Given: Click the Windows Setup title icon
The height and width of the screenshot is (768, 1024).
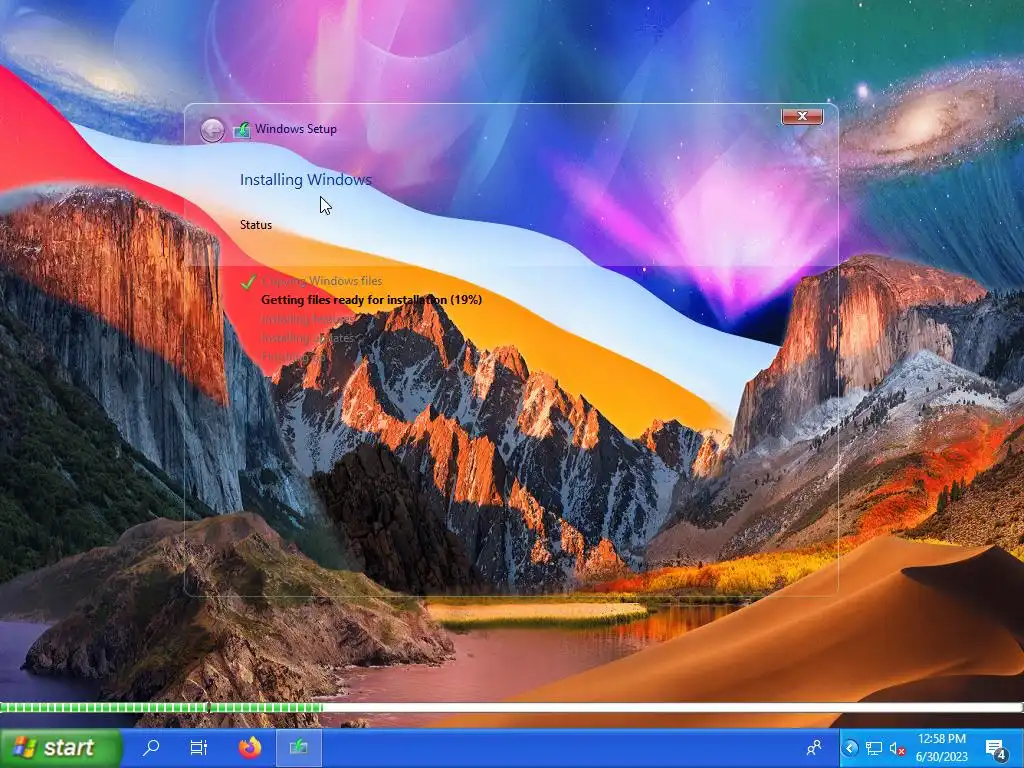Looking at the screenshot, I should click(242, 129).
